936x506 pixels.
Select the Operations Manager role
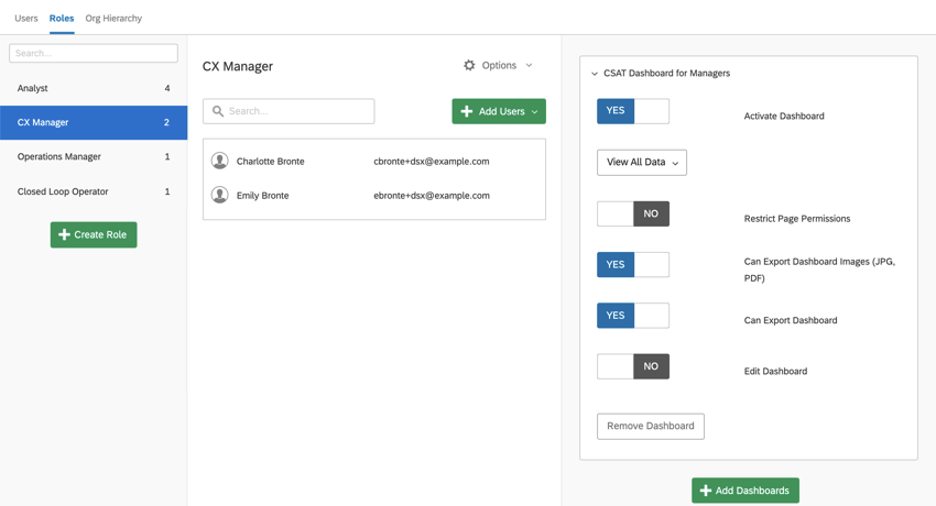tap(94, 156)
